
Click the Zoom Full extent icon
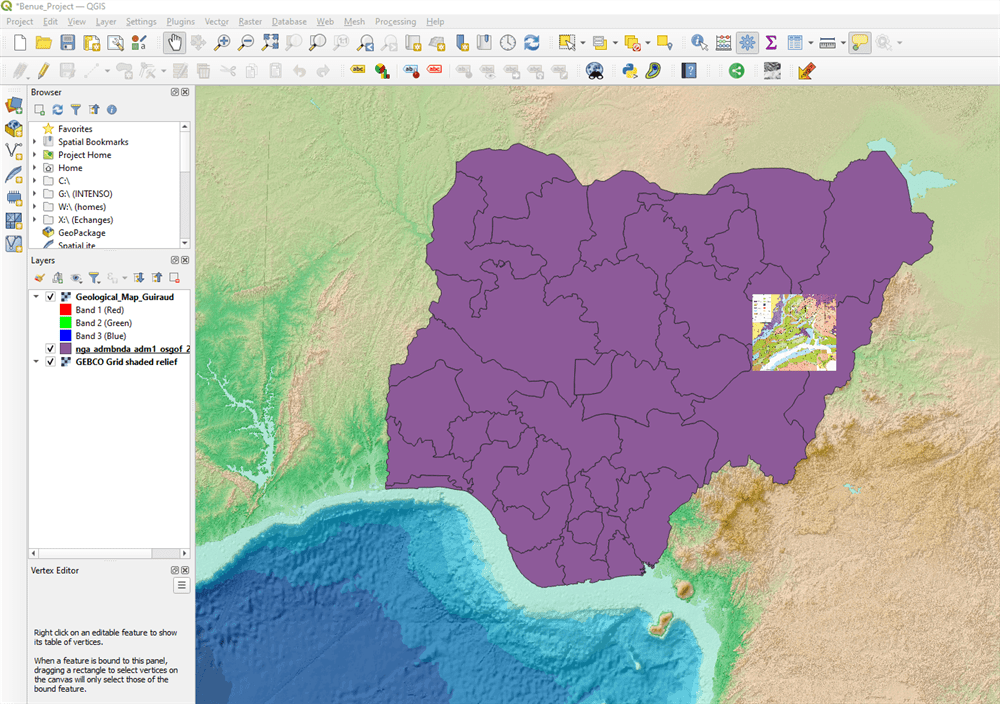[270, 42]
